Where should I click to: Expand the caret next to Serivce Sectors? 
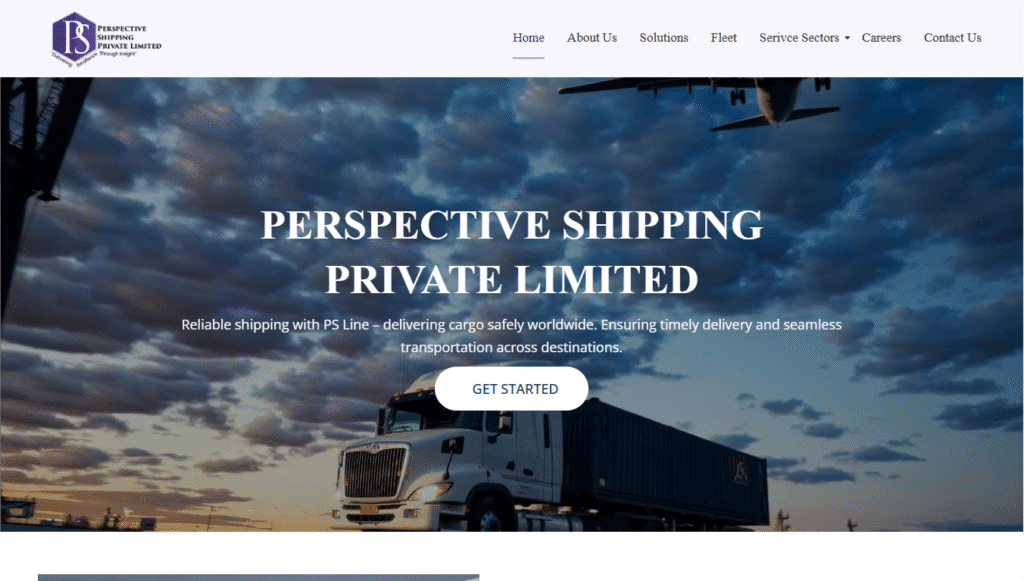point(847,39)
